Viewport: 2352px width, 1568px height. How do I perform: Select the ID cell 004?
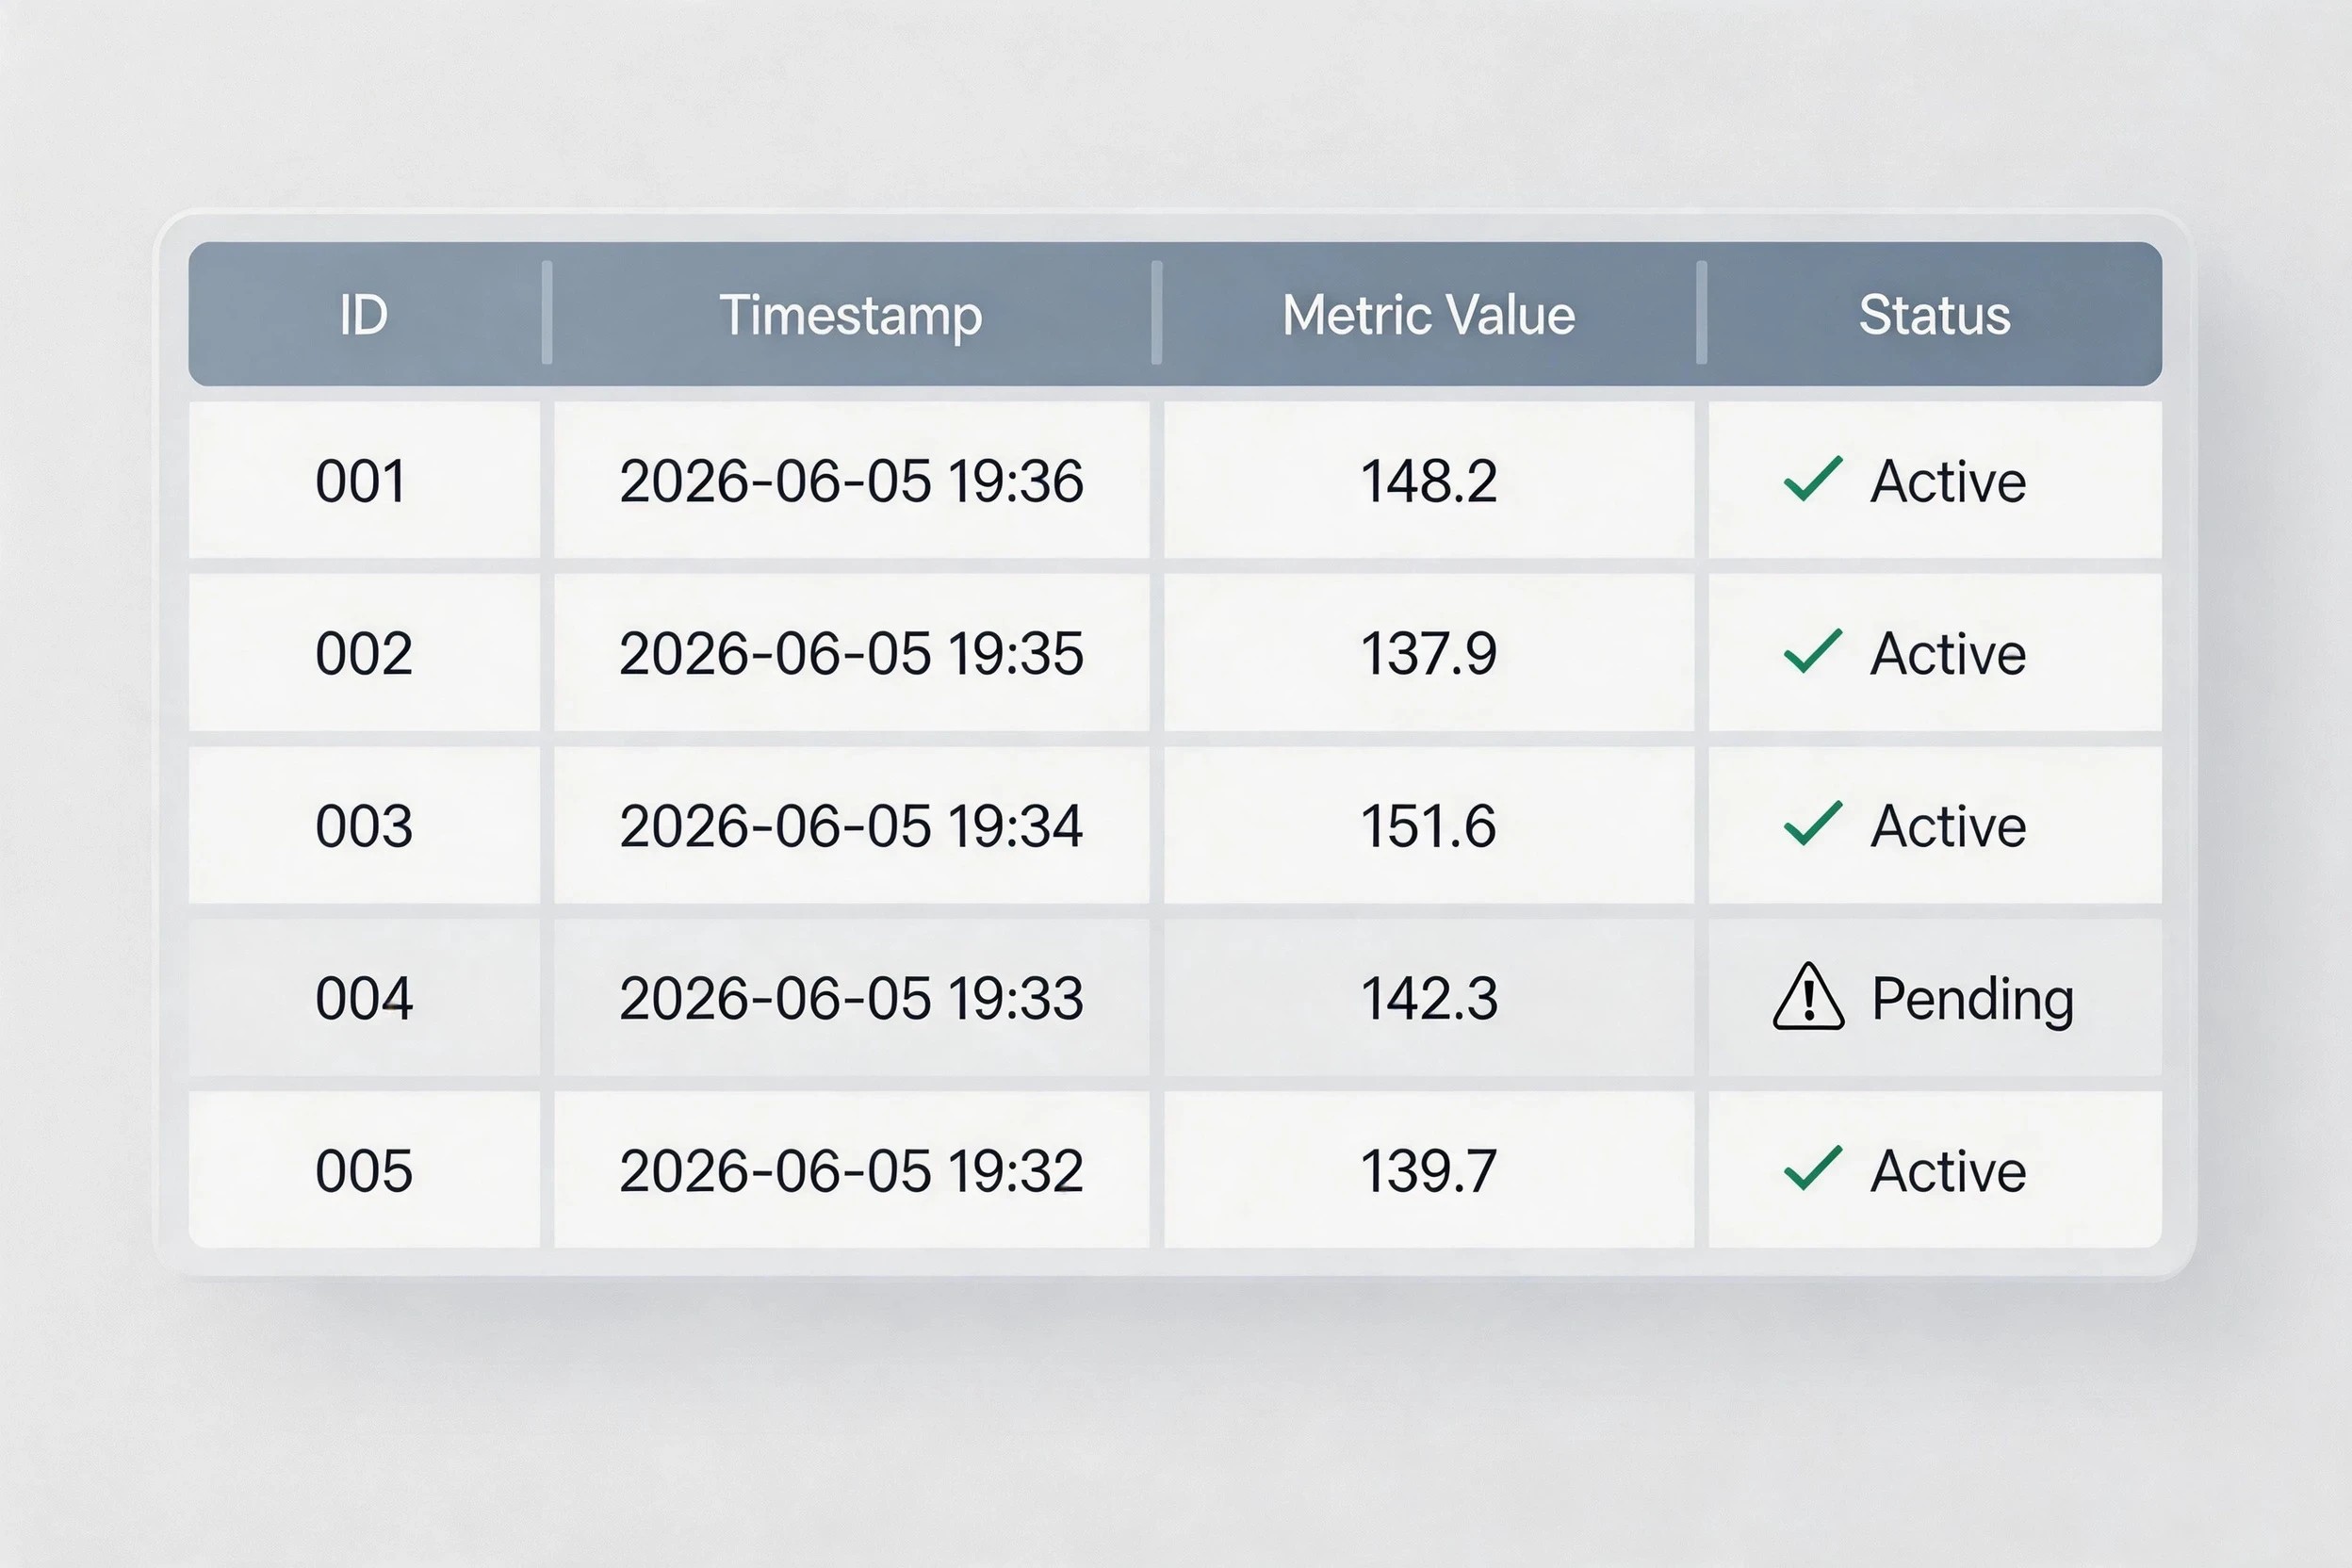point(364,998)
